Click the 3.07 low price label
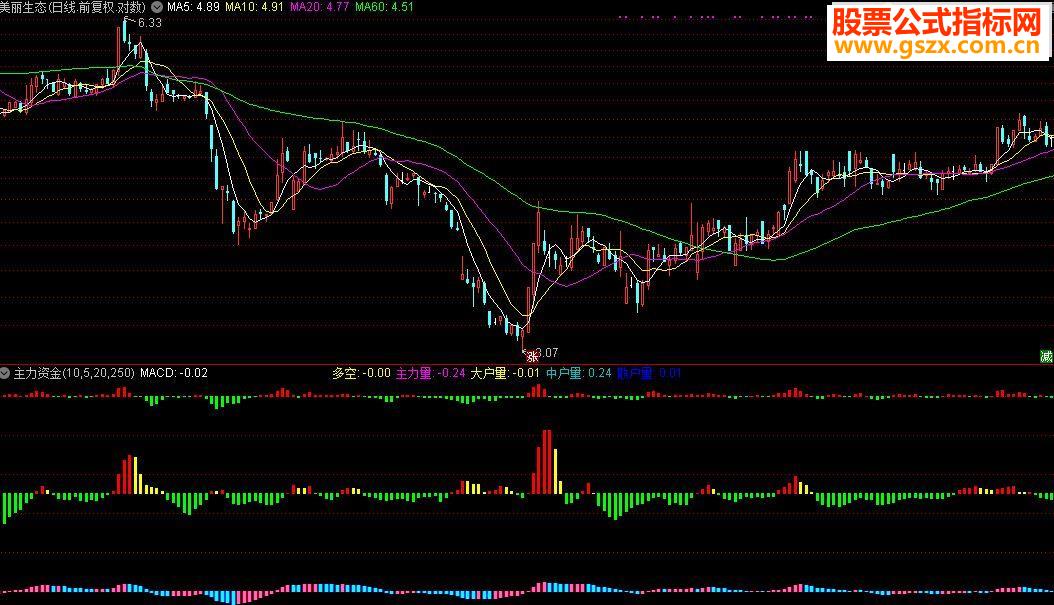 click(x=547, y=352)
